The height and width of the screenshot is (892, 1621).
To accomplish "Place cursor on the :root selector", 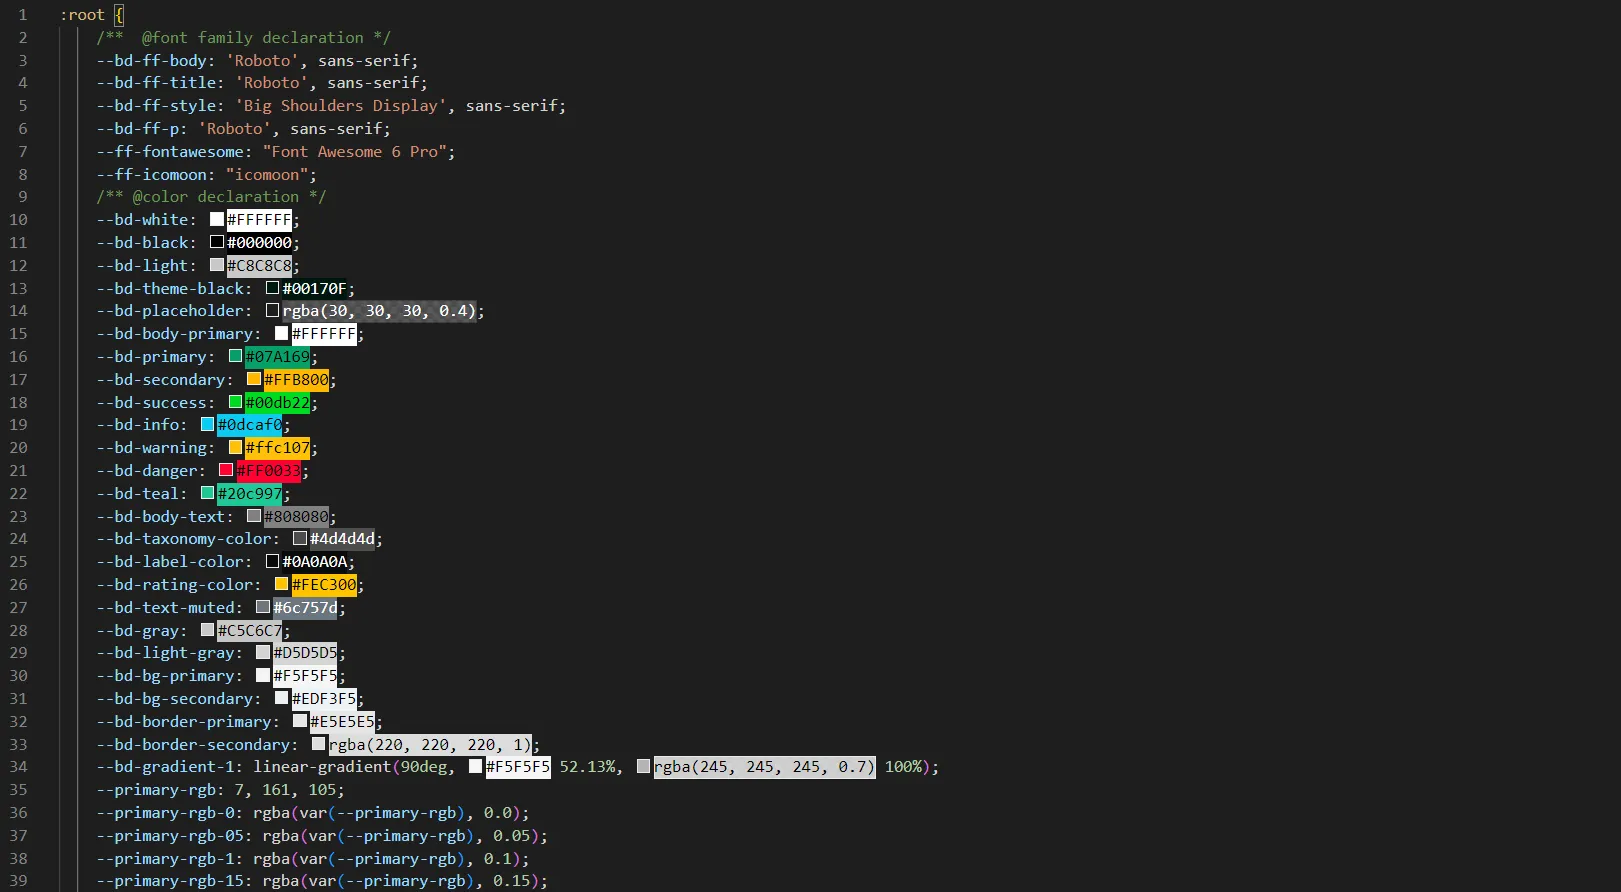I will pos(82,15).
